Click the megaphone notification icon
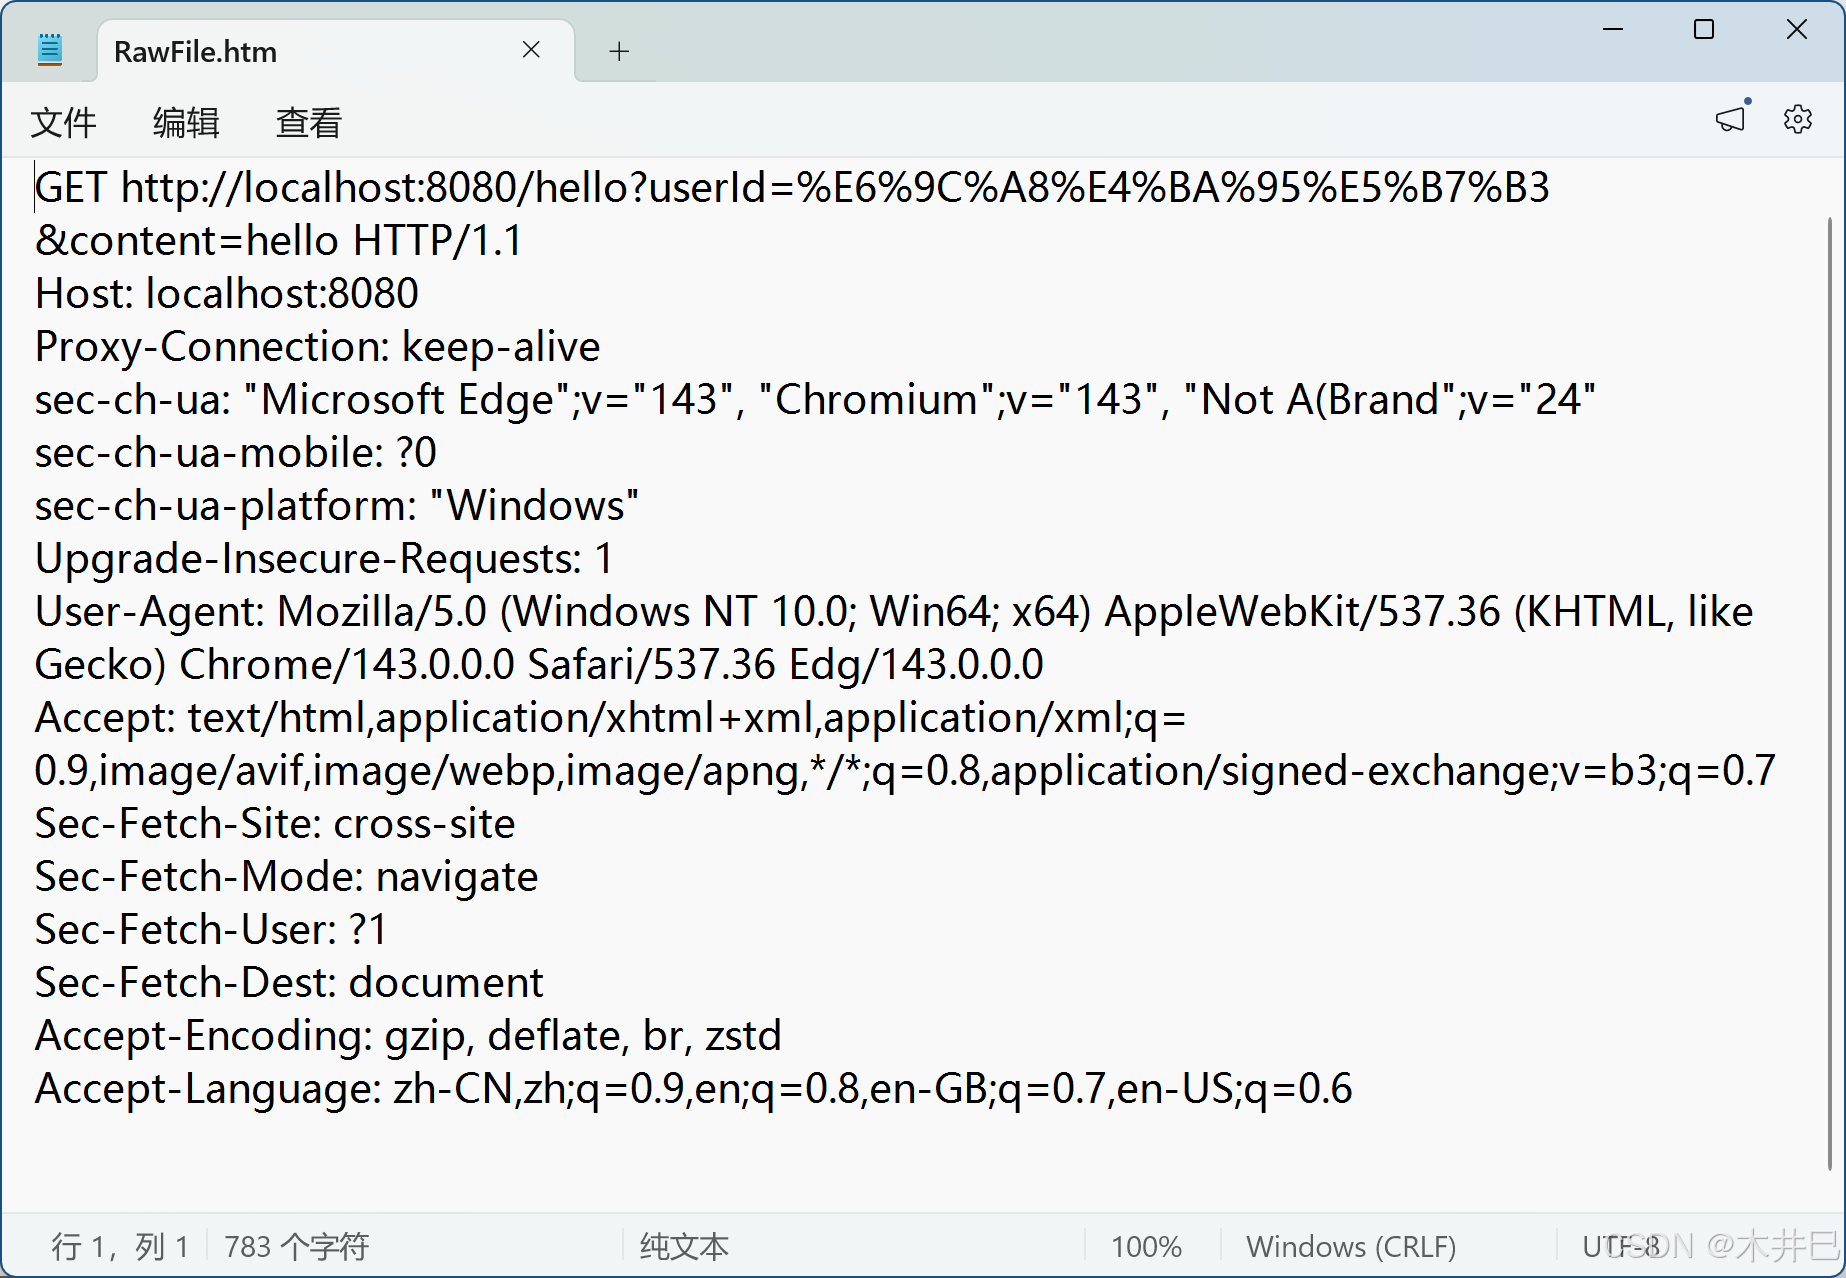Viewport: 1846px width, 1278px height. click(1732, 118)
